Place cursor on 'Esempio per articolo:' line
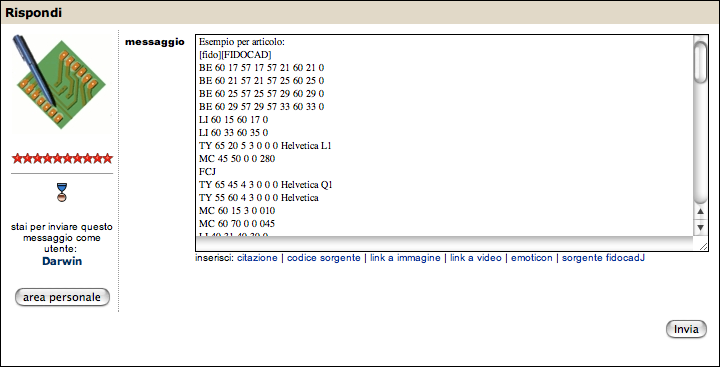 242,42
